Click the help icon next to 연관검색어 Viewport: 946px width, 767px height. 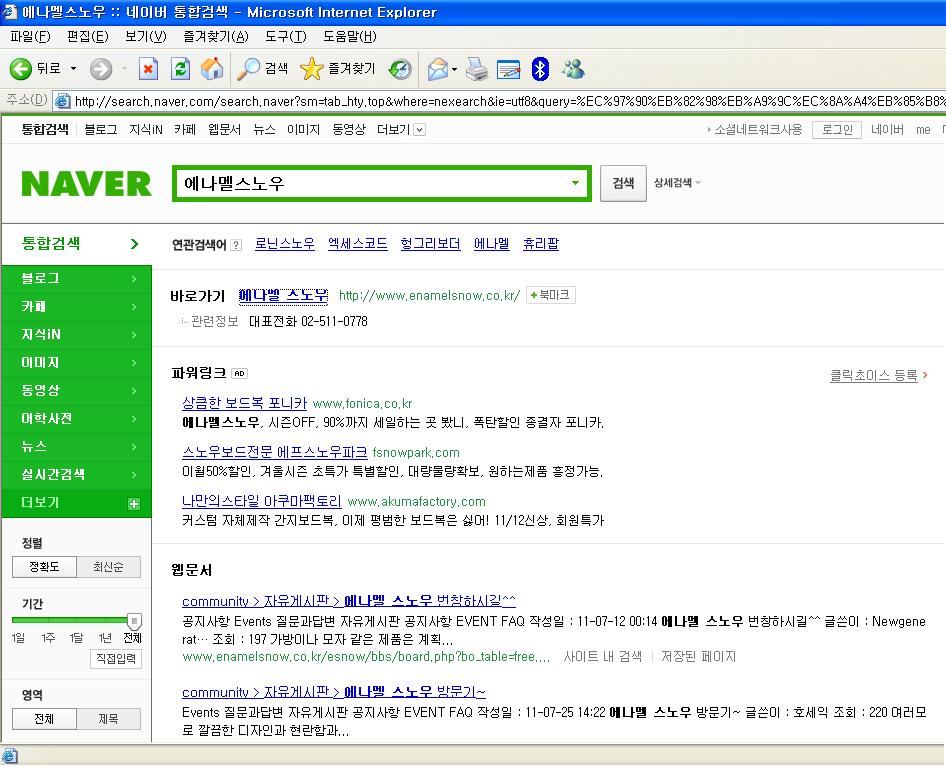[x=236, y=245]
